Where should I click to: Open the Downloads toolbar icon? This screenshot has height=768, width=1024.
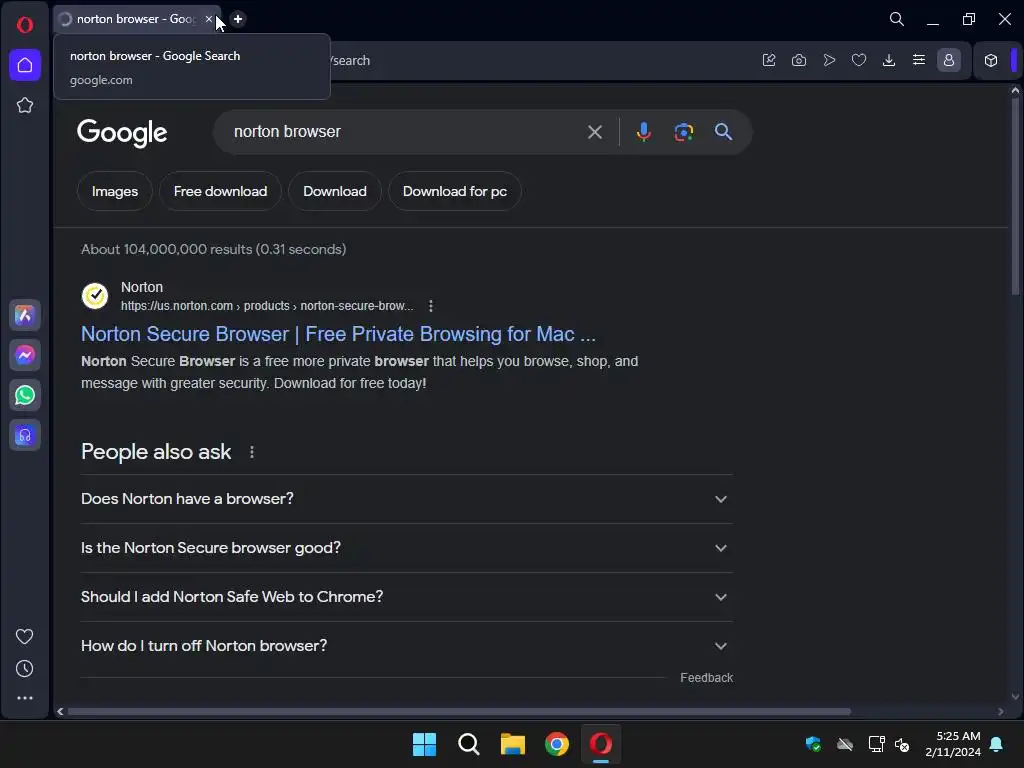pos(889,60)
